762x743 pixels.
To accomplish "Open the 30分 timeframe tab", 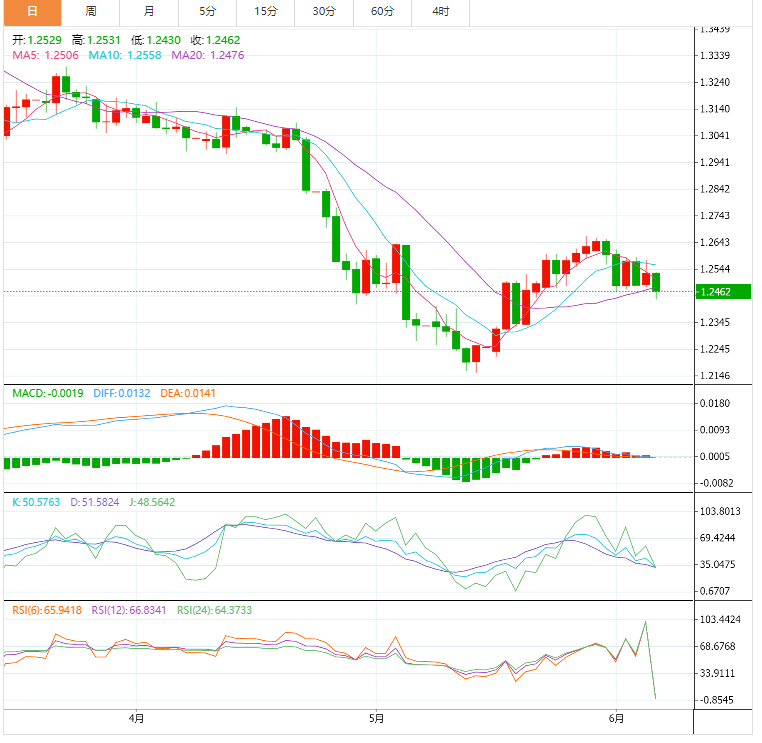I will pos(324,12).
